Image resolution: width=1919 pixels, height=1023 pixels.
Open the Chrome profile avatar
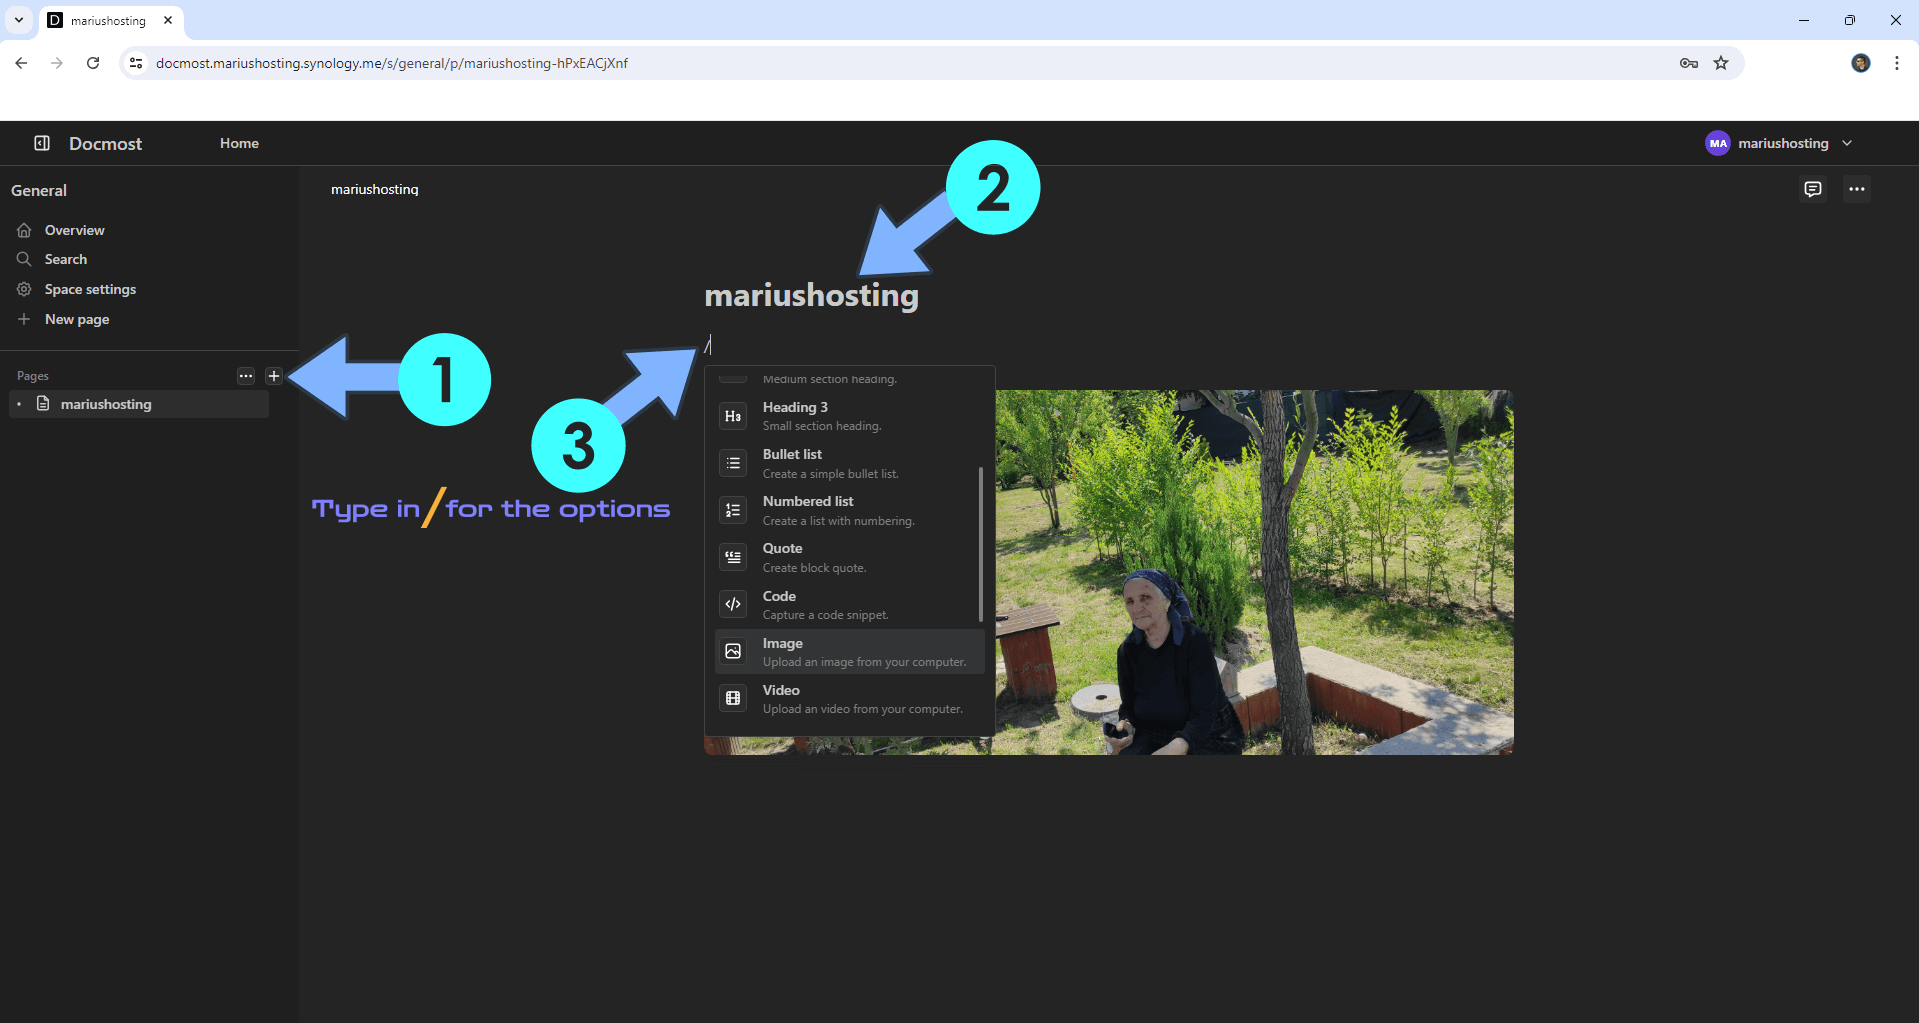pyautogui.click(x=1861, y=63)
